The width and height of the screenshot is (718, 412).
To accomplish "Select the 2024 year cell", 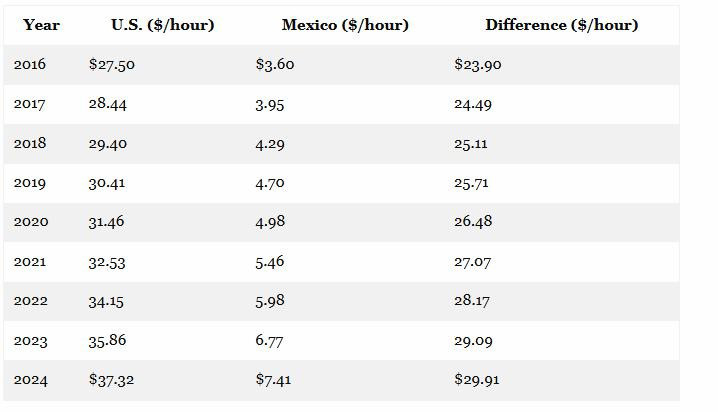I will 30,380.
